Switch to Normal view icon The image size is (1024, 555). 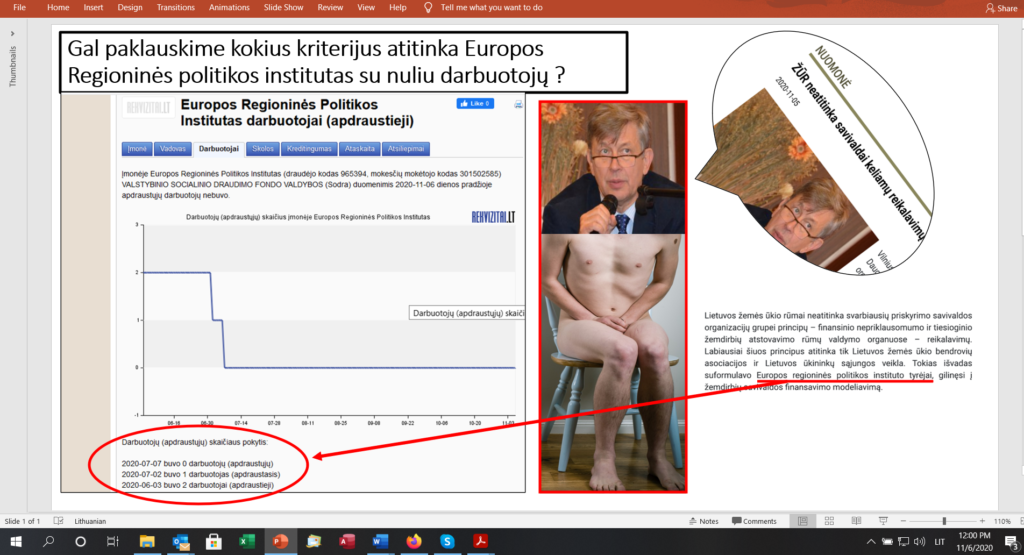click(x=803, y=521)
